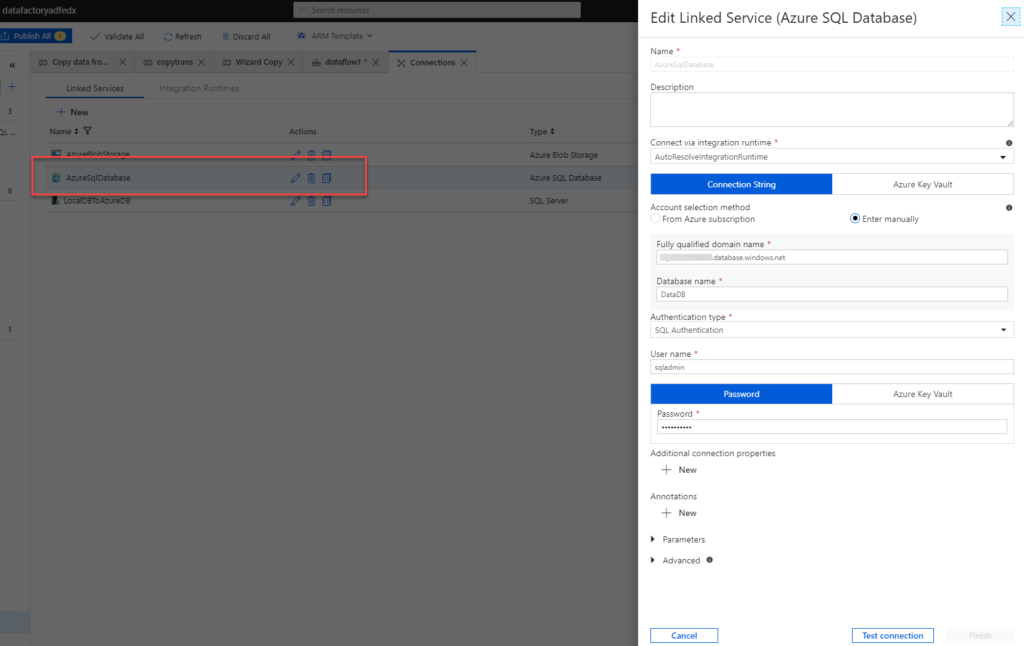The image size is (1024, 646).
Task: Add new additional connection property
Action: (679, 470)
